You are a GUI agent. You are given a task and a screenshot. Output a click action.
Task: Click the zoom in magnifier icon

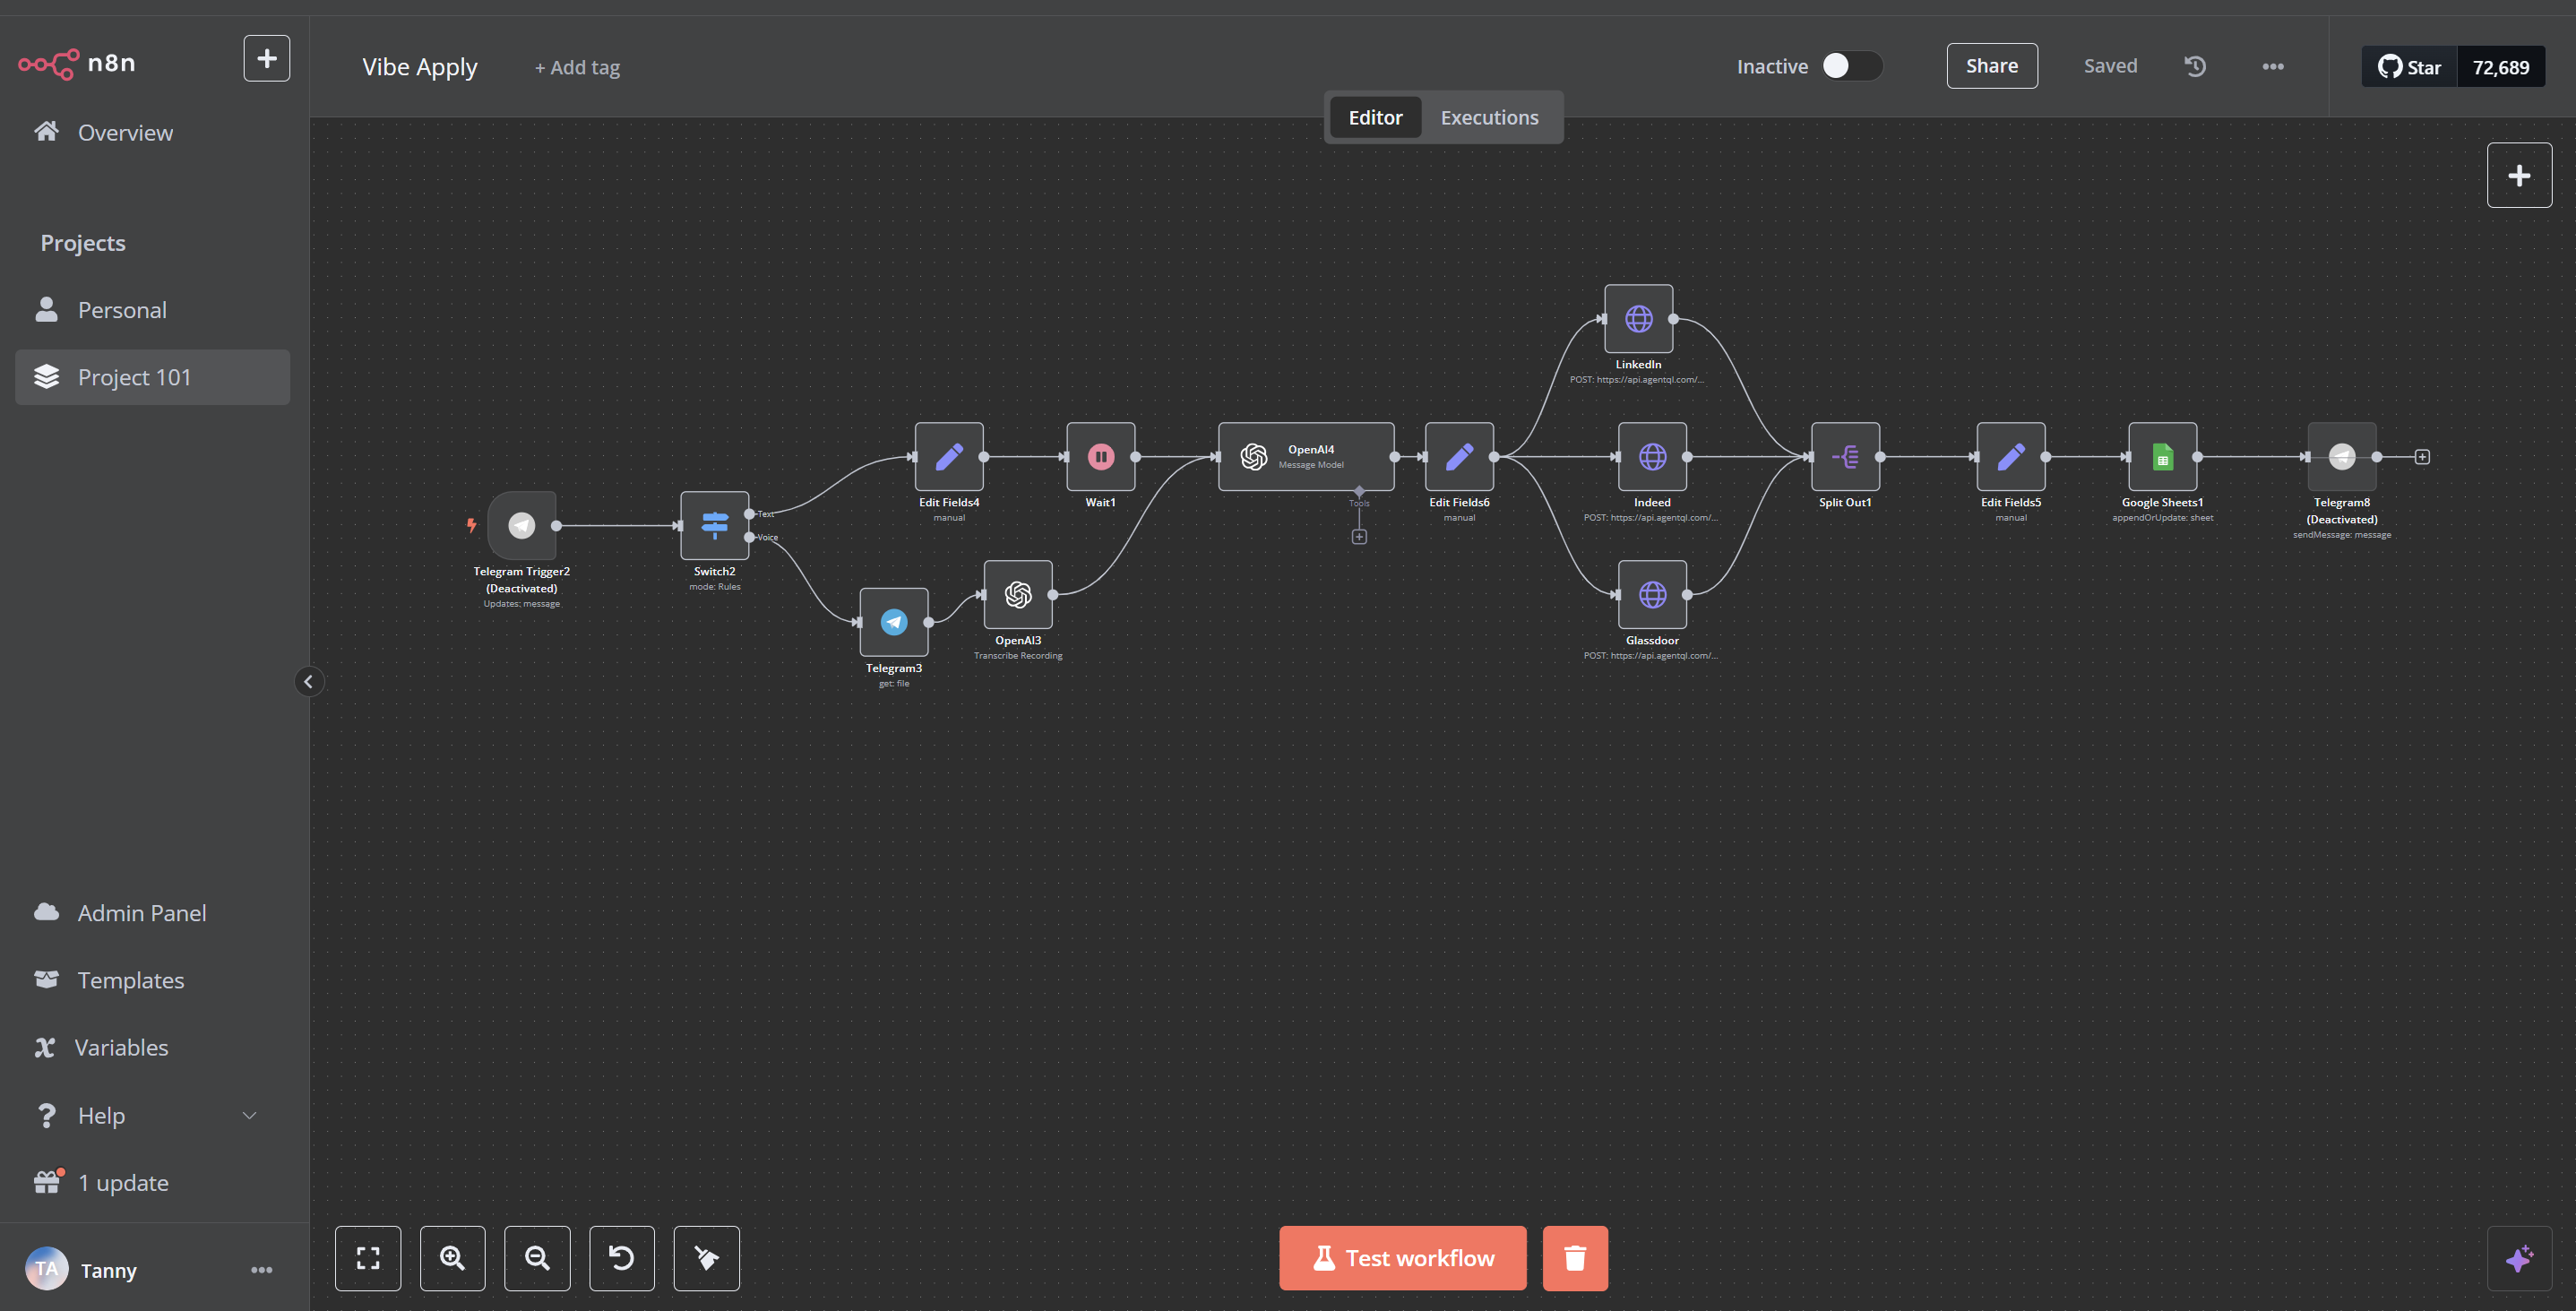tap(452, 1258)
